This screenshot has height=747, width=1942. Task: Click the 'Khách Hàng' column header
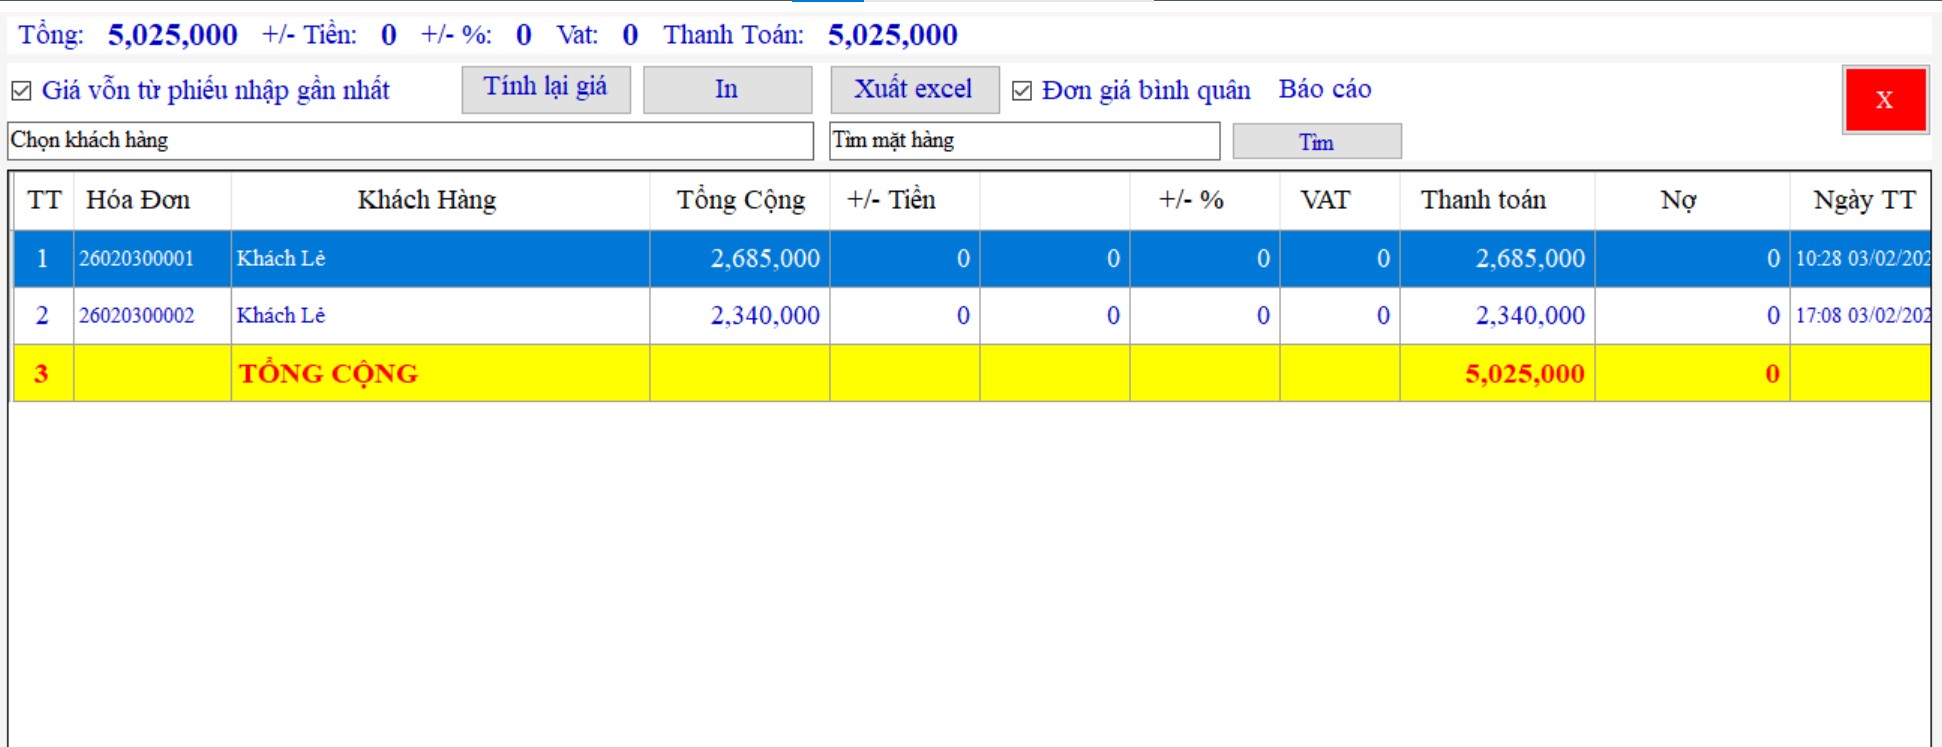click(x=427, y=201)
